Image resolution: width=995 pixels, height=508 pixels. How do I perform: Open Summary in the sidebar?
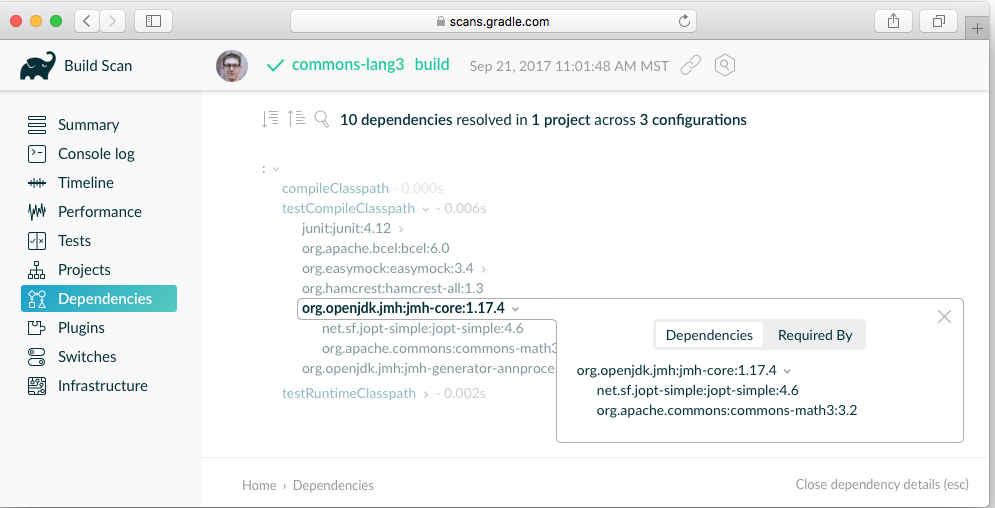(x=88, y=125)
